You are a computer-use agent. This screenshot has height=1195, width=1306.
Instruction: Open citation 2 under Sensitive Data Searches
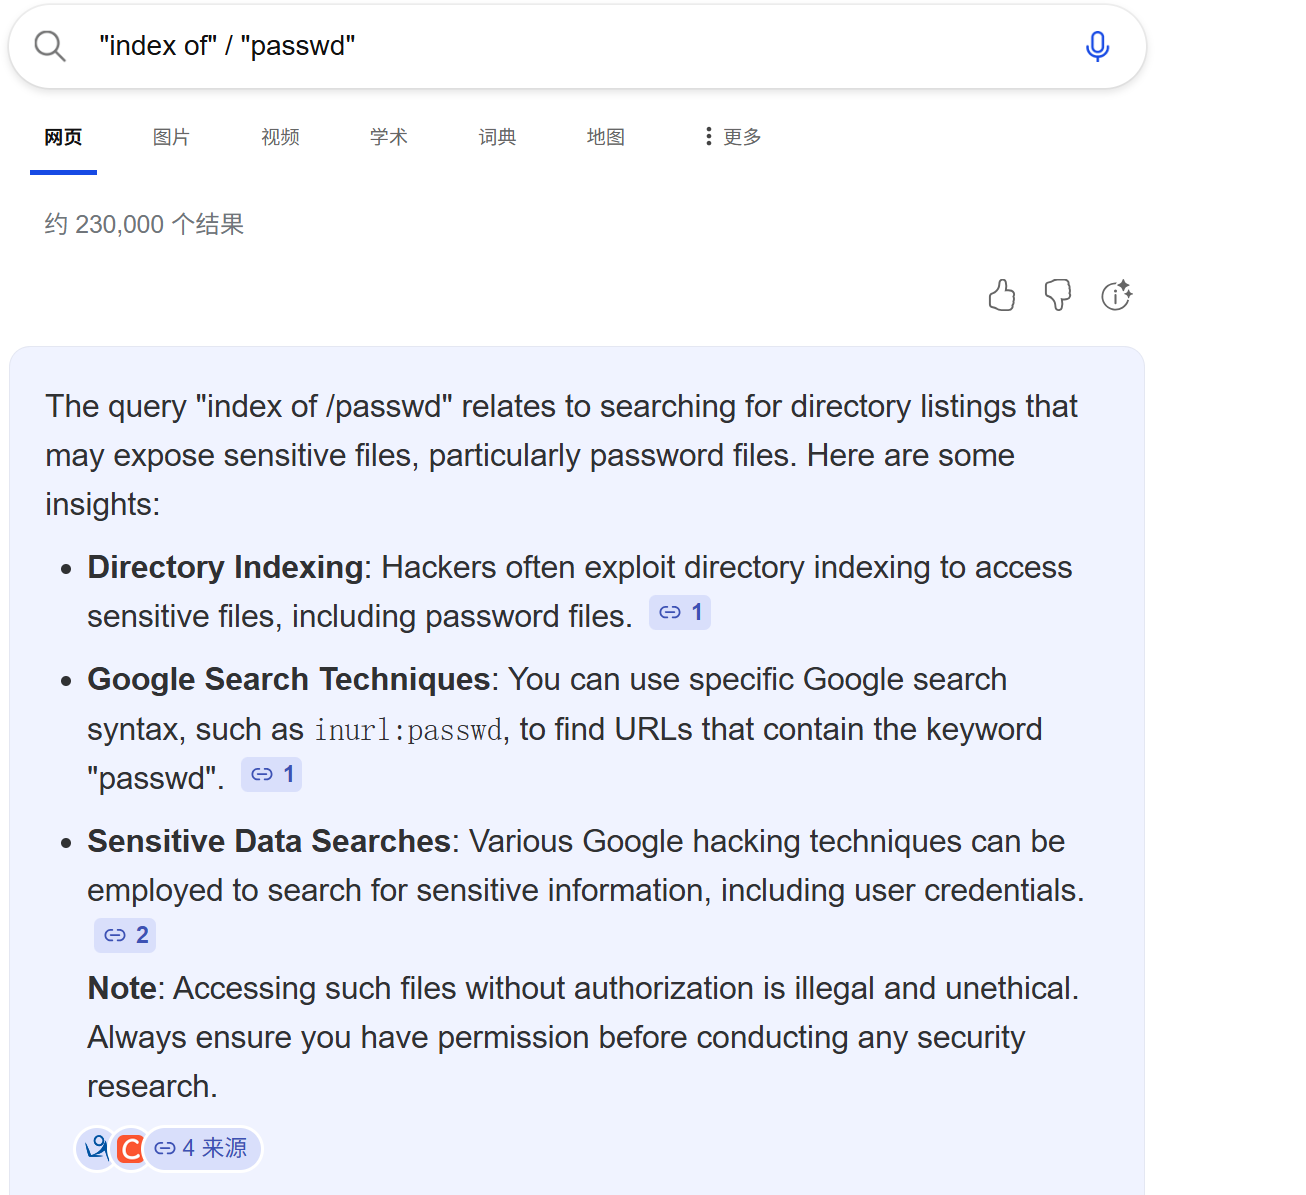pyautogui.click(x=125, y=936)
